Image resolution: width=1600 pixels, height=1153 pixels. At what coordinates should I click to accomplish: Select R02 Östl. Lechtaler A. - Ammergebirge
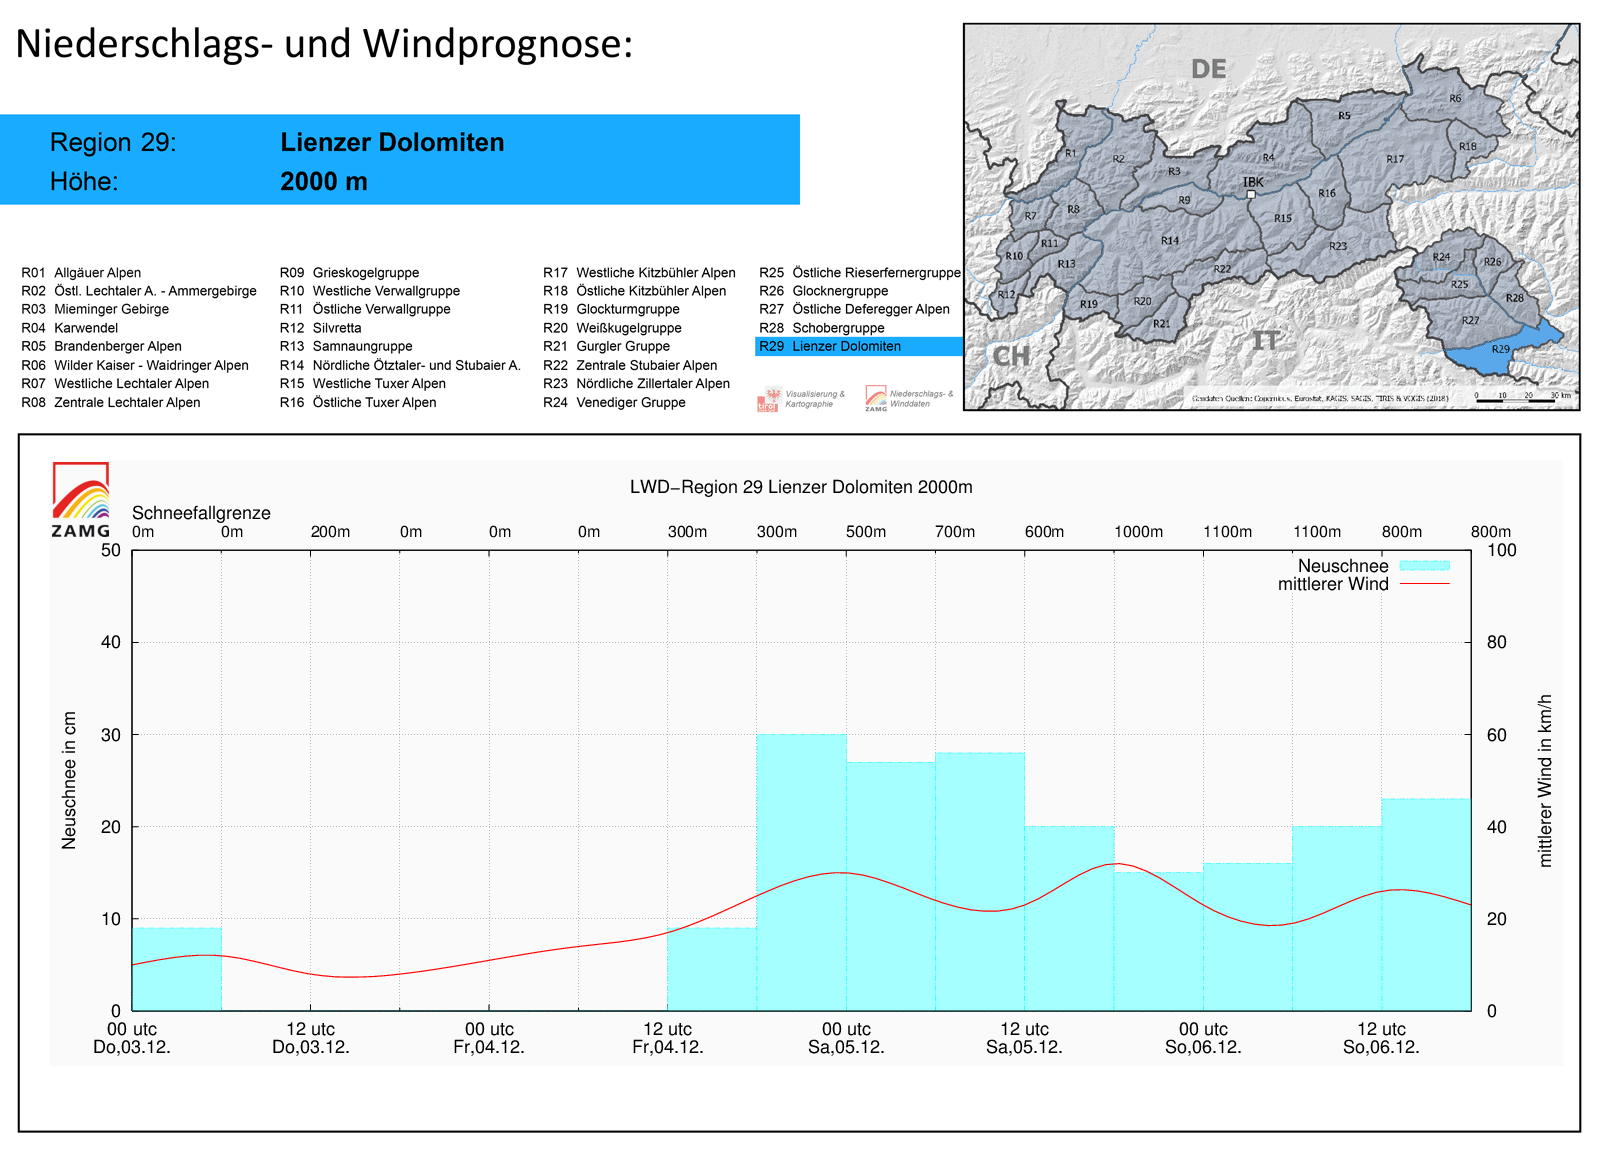(x=139, y=291)
